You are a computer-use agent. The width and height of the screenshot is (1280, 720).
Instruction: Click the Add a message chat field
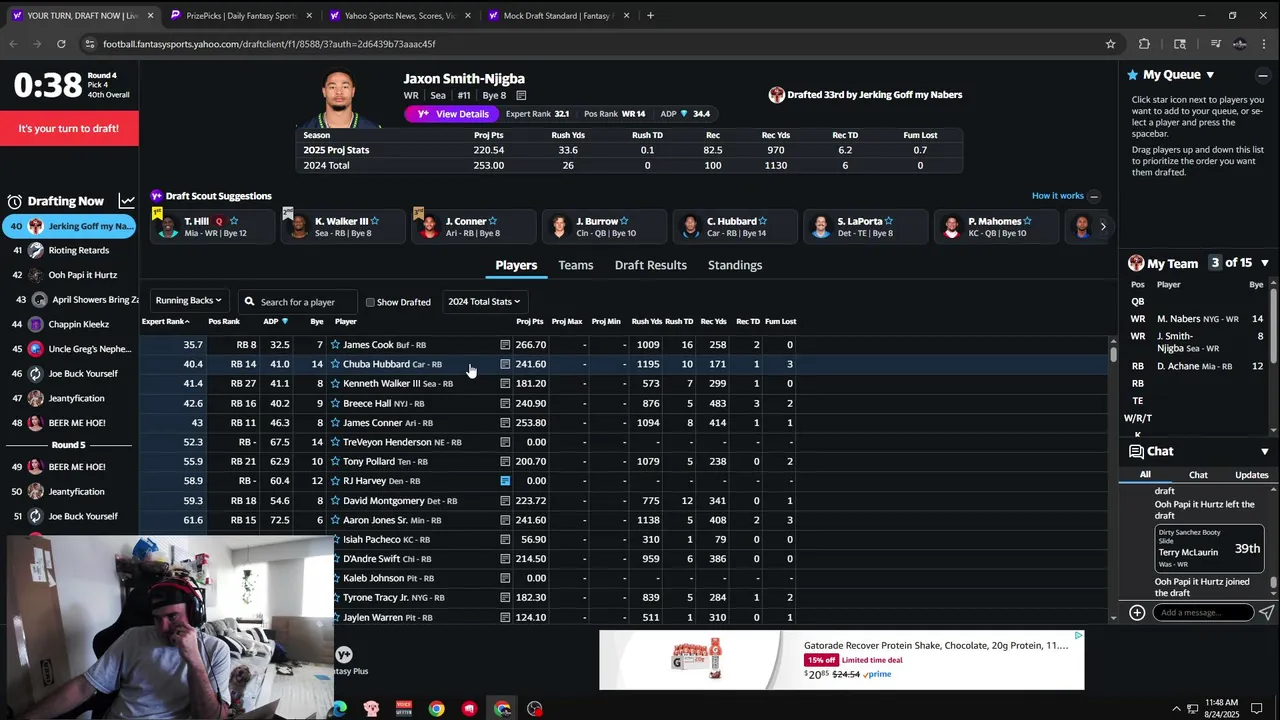pyautogui.click(x=1202, y=612)
